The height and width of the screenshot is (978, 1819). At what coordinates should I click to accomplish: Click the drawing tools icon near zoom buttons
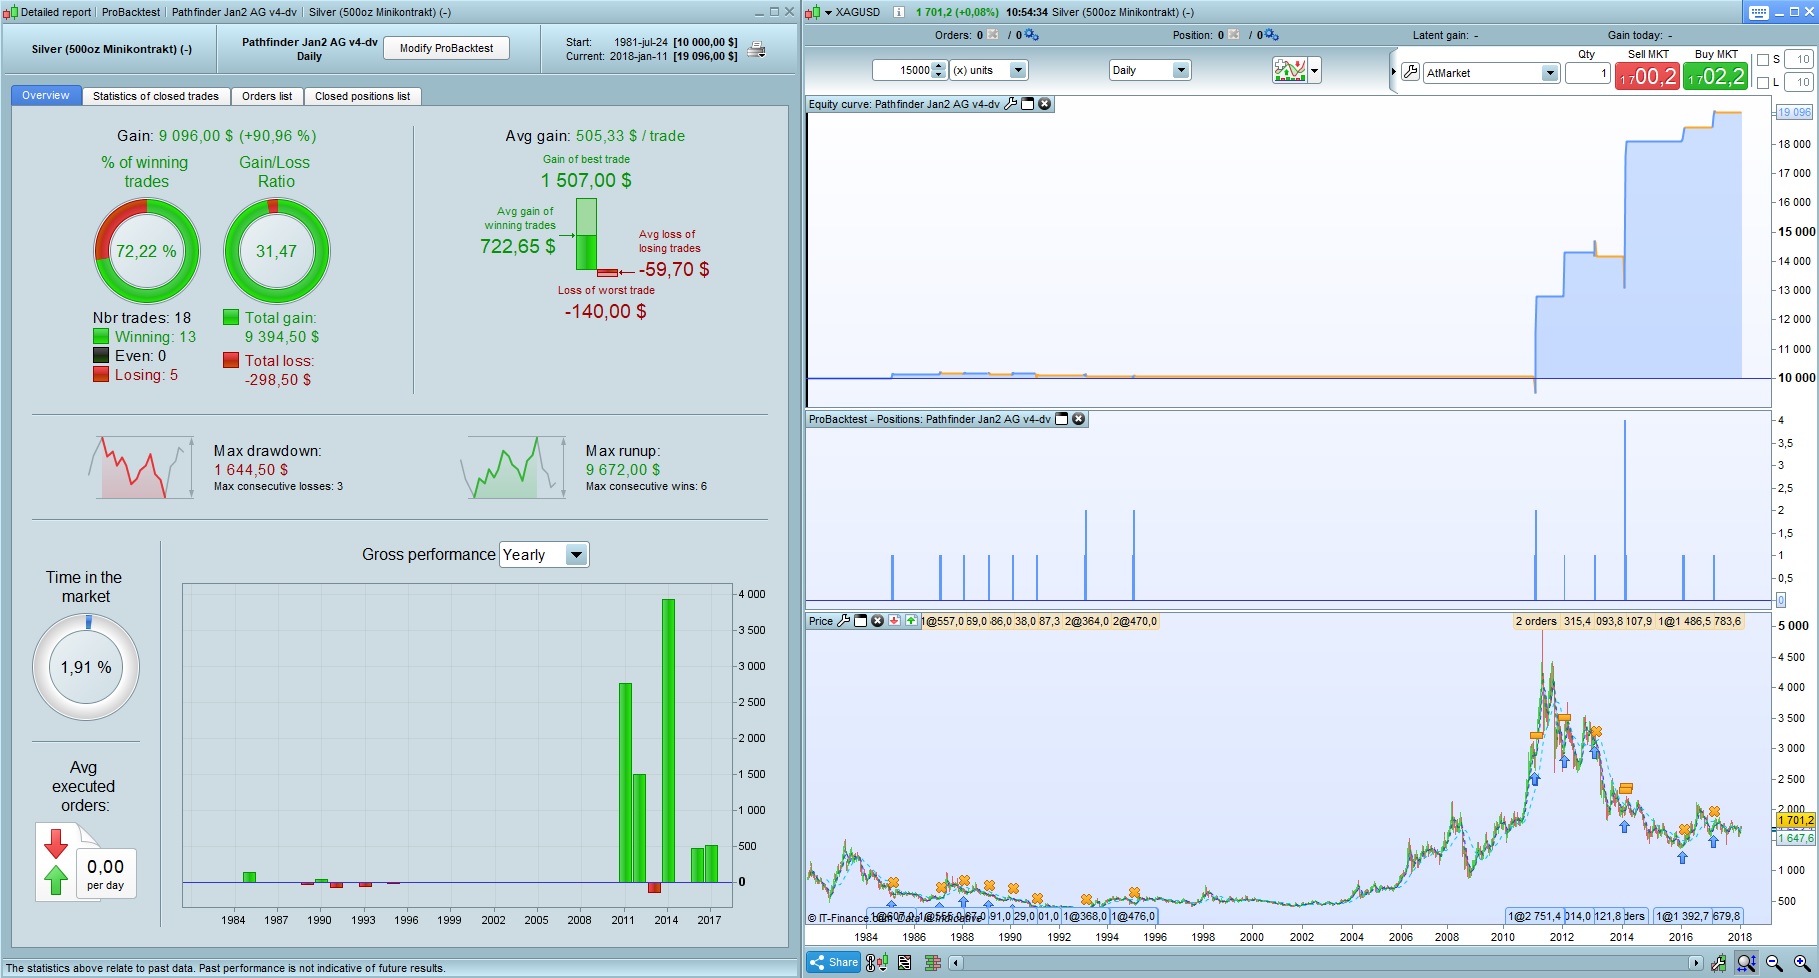point(1718,963)
